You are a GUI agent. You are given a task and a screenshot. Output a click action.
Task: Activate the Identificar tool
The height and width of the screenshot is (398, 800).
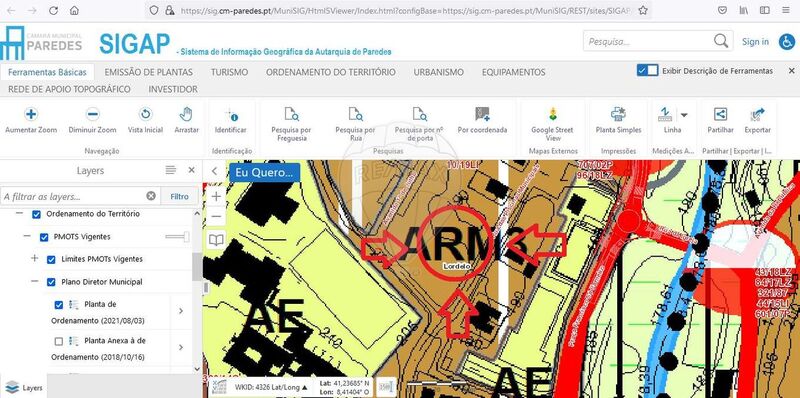pos(230,120)
